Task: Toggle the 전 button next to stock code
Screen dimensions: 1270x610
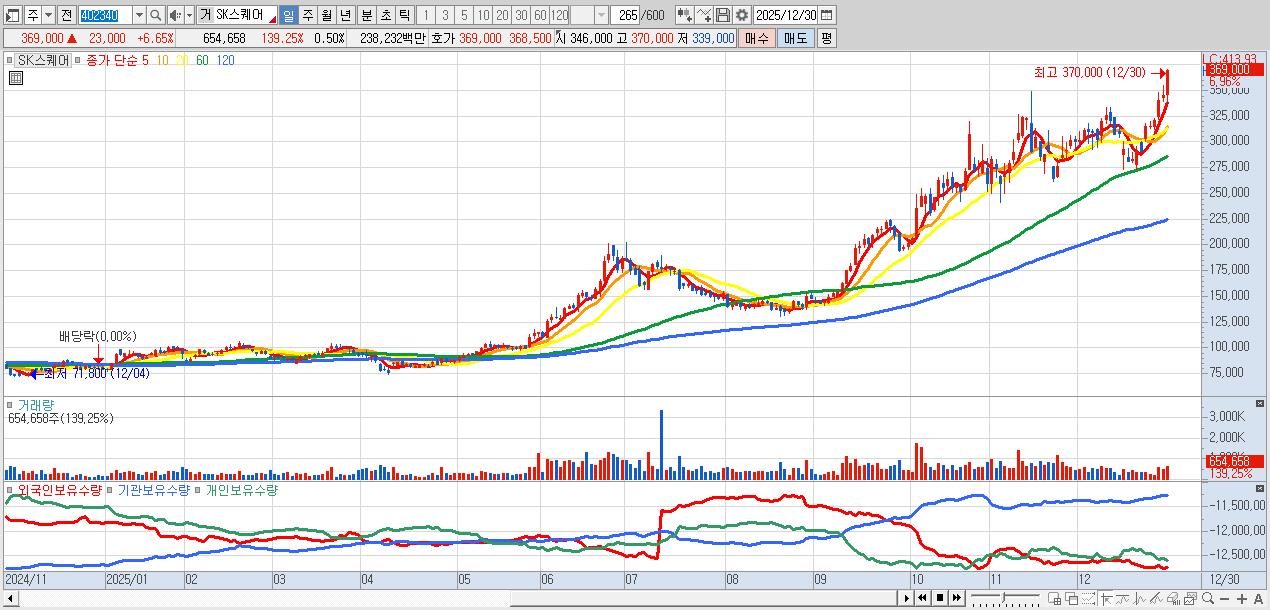Action: click(66, 15)
